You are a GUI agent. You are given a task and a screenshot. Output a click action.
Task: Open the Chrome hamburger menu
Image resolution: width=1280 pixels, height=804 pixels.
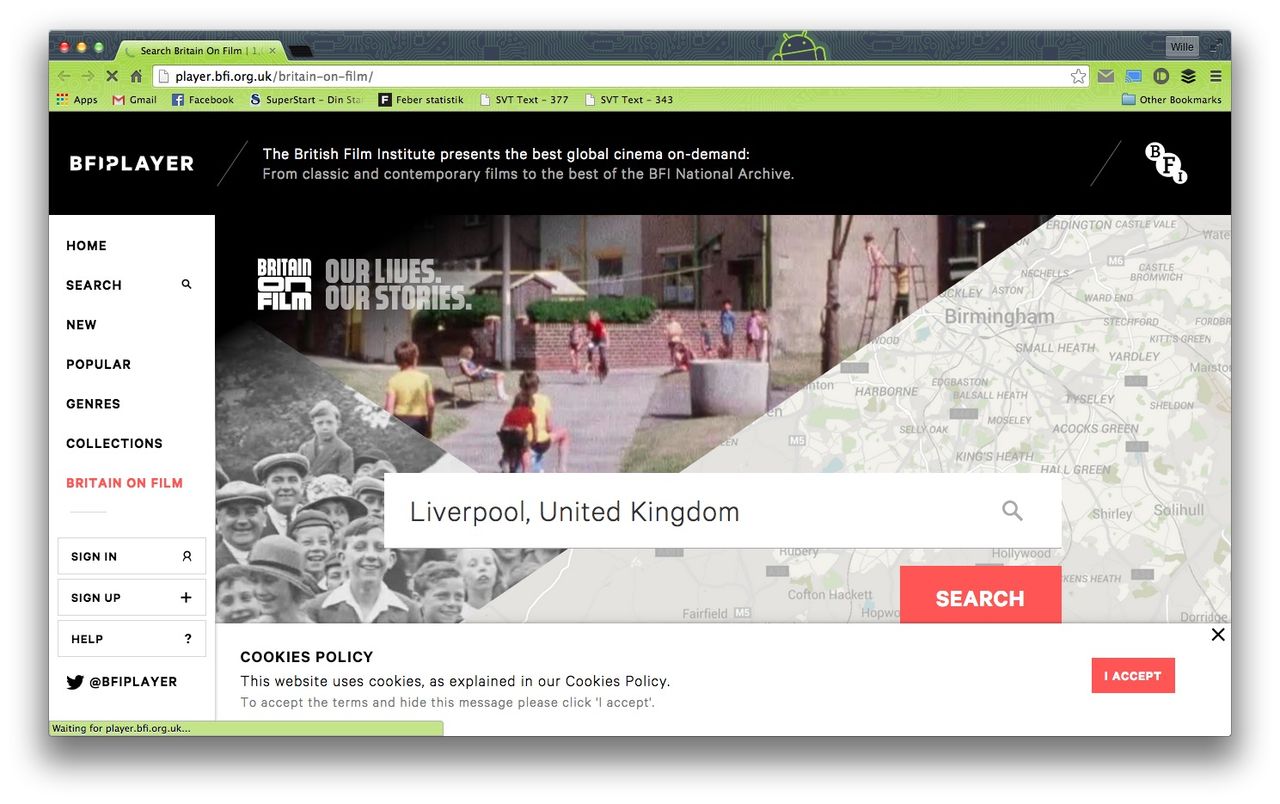pyautogui.click(x=1215, y=76)
